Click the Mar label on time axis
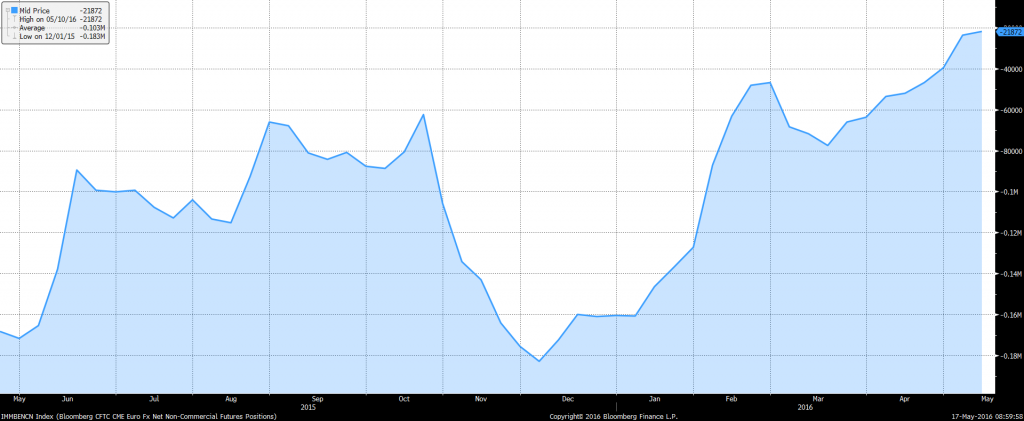Viewport: 1024px width, 421px height. [818, 398]
